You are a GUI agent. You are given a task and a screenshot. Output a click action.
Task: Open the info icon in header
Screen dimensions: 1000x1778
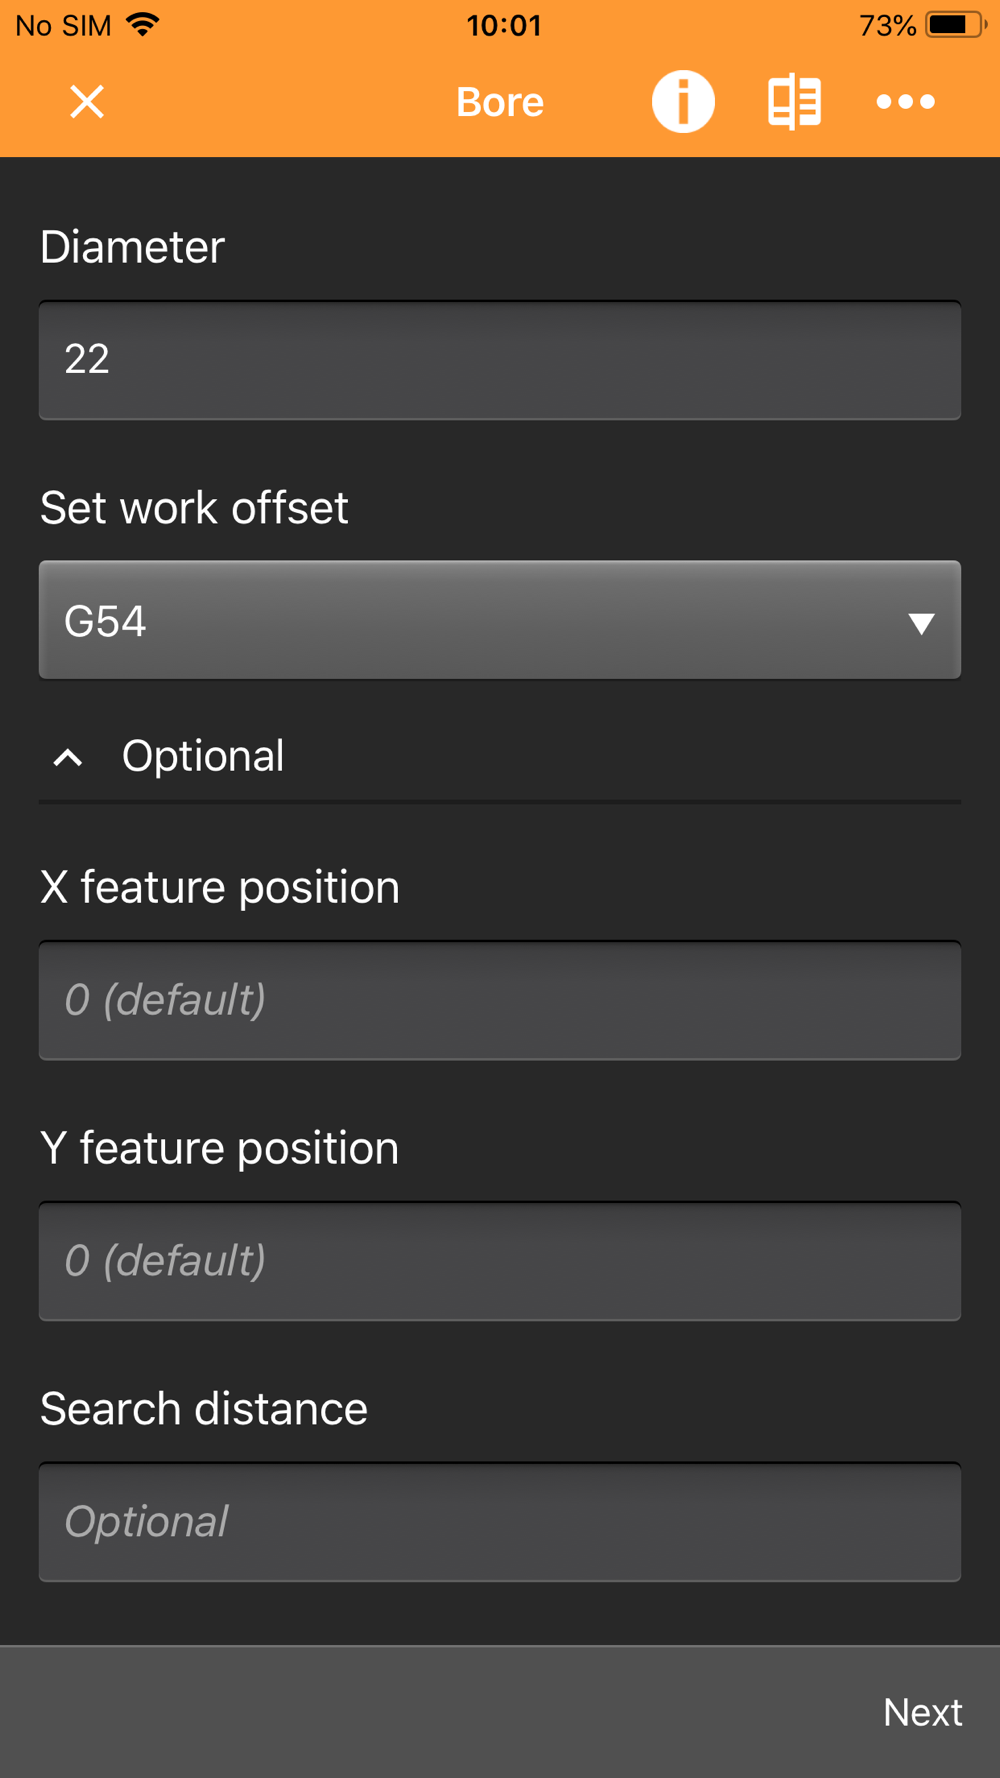pyautogui.click(x=683, y=101)
